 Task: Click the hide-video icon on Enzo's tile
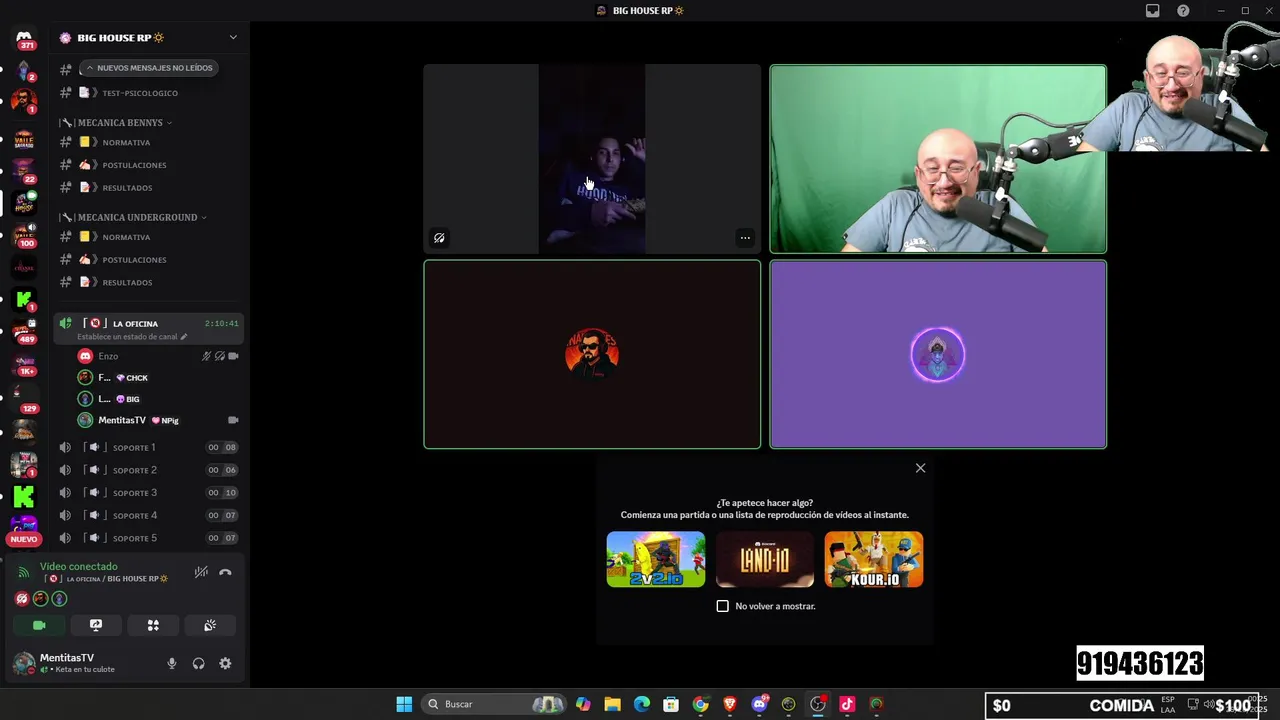pos(439,238)
